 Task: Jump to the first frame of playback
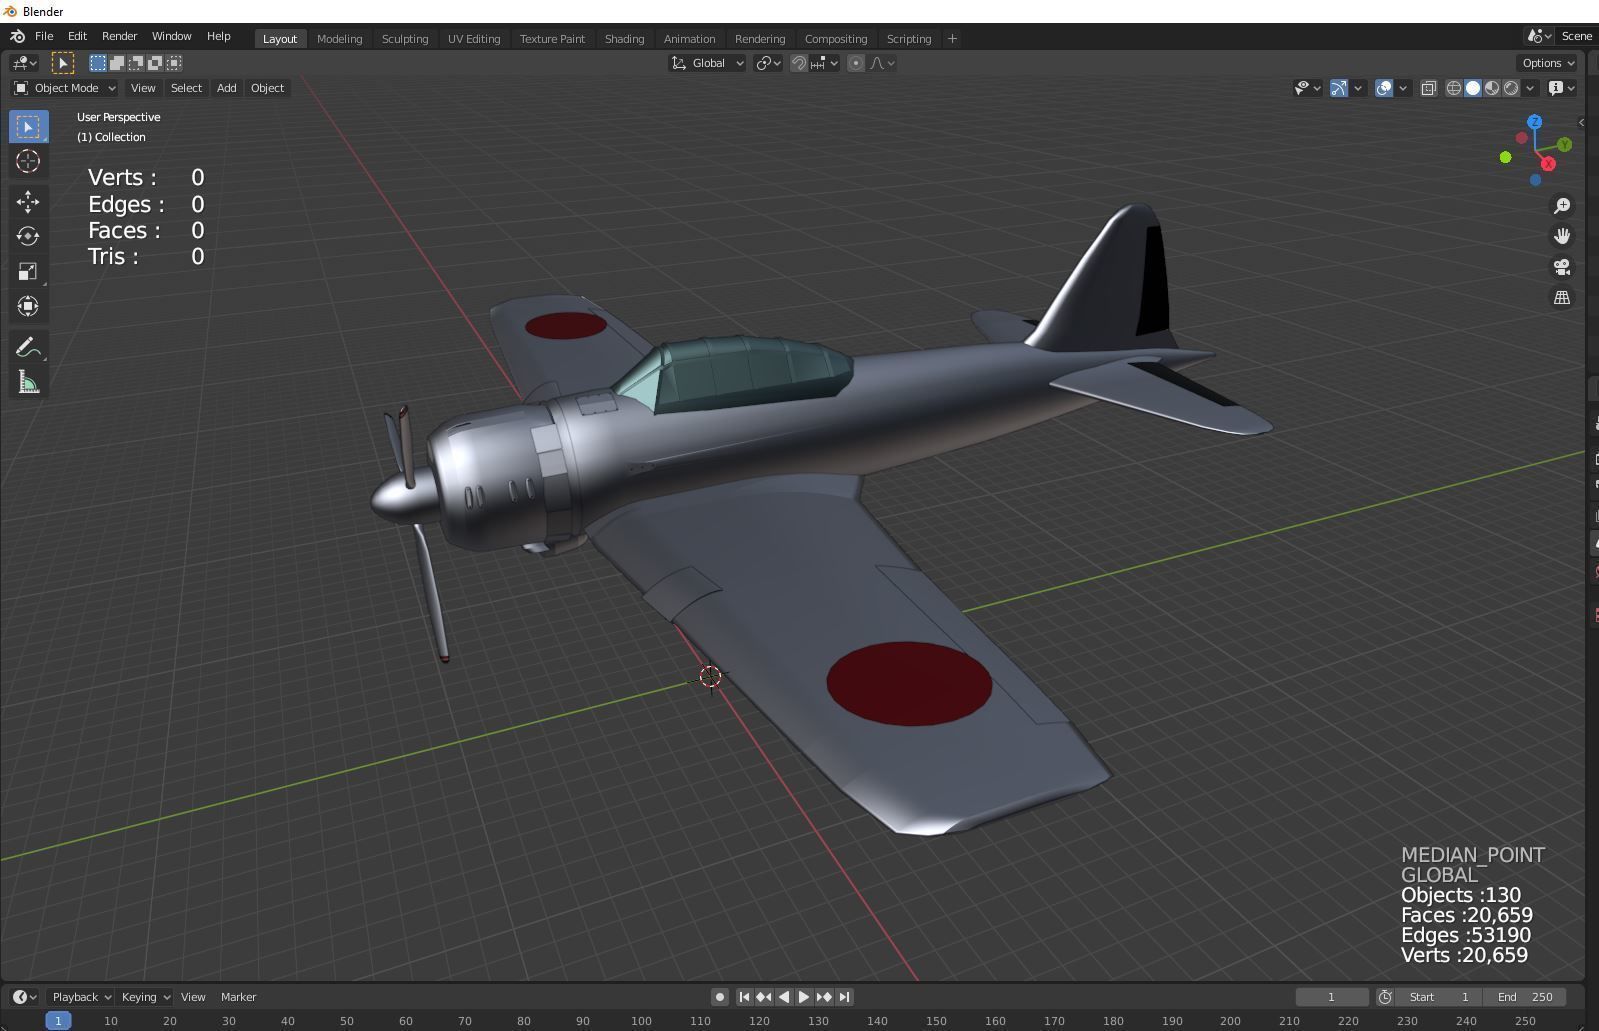coord(744,997)
